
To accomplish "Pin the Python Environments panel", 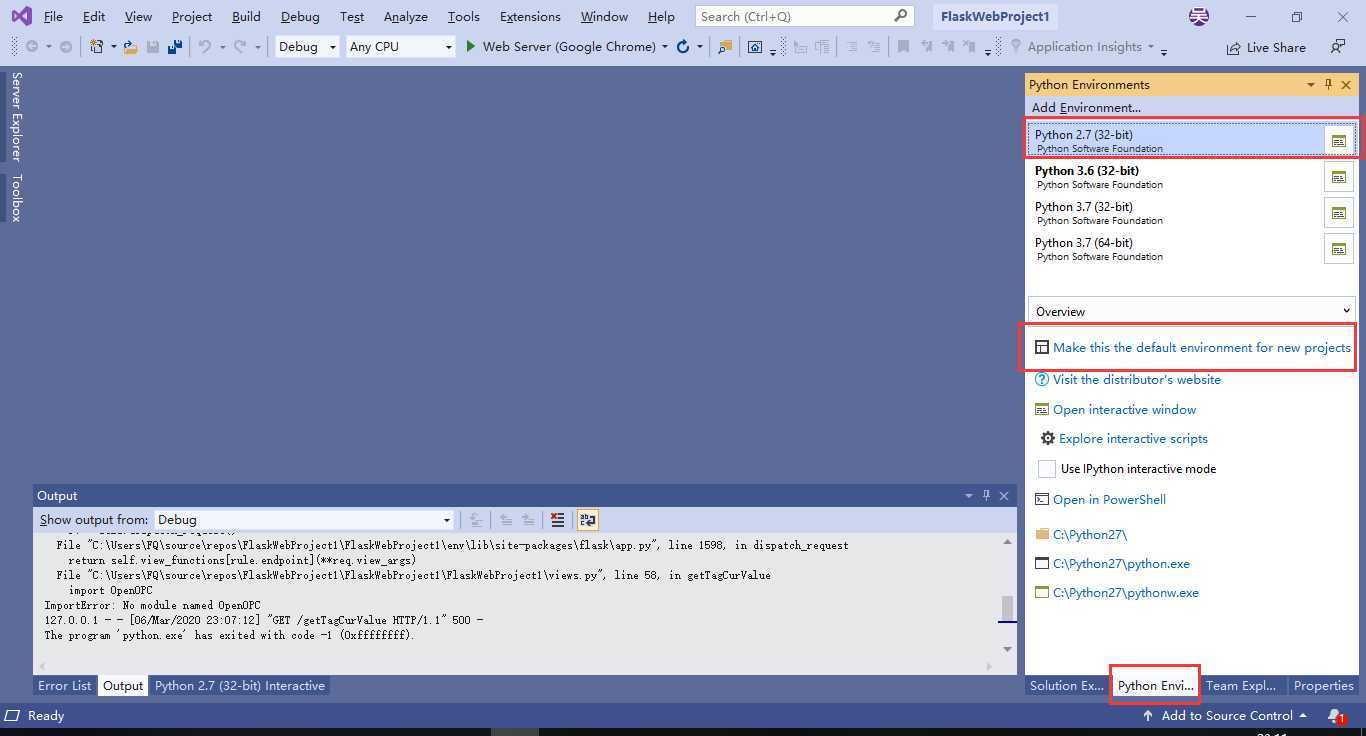I will [x=1328, y=85].
